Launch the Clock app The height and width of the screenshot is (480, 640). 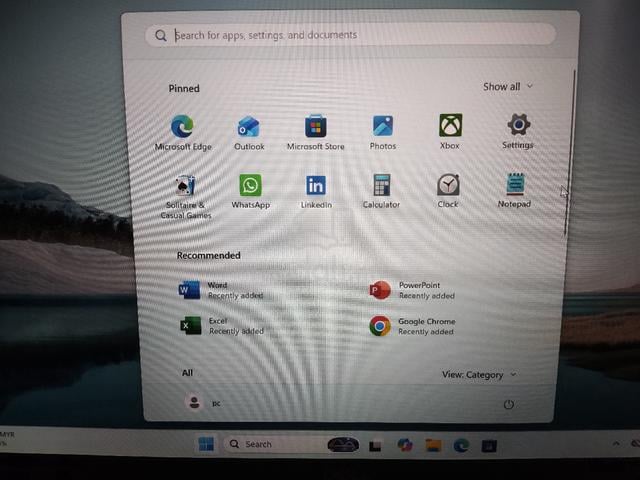point(448,191)
